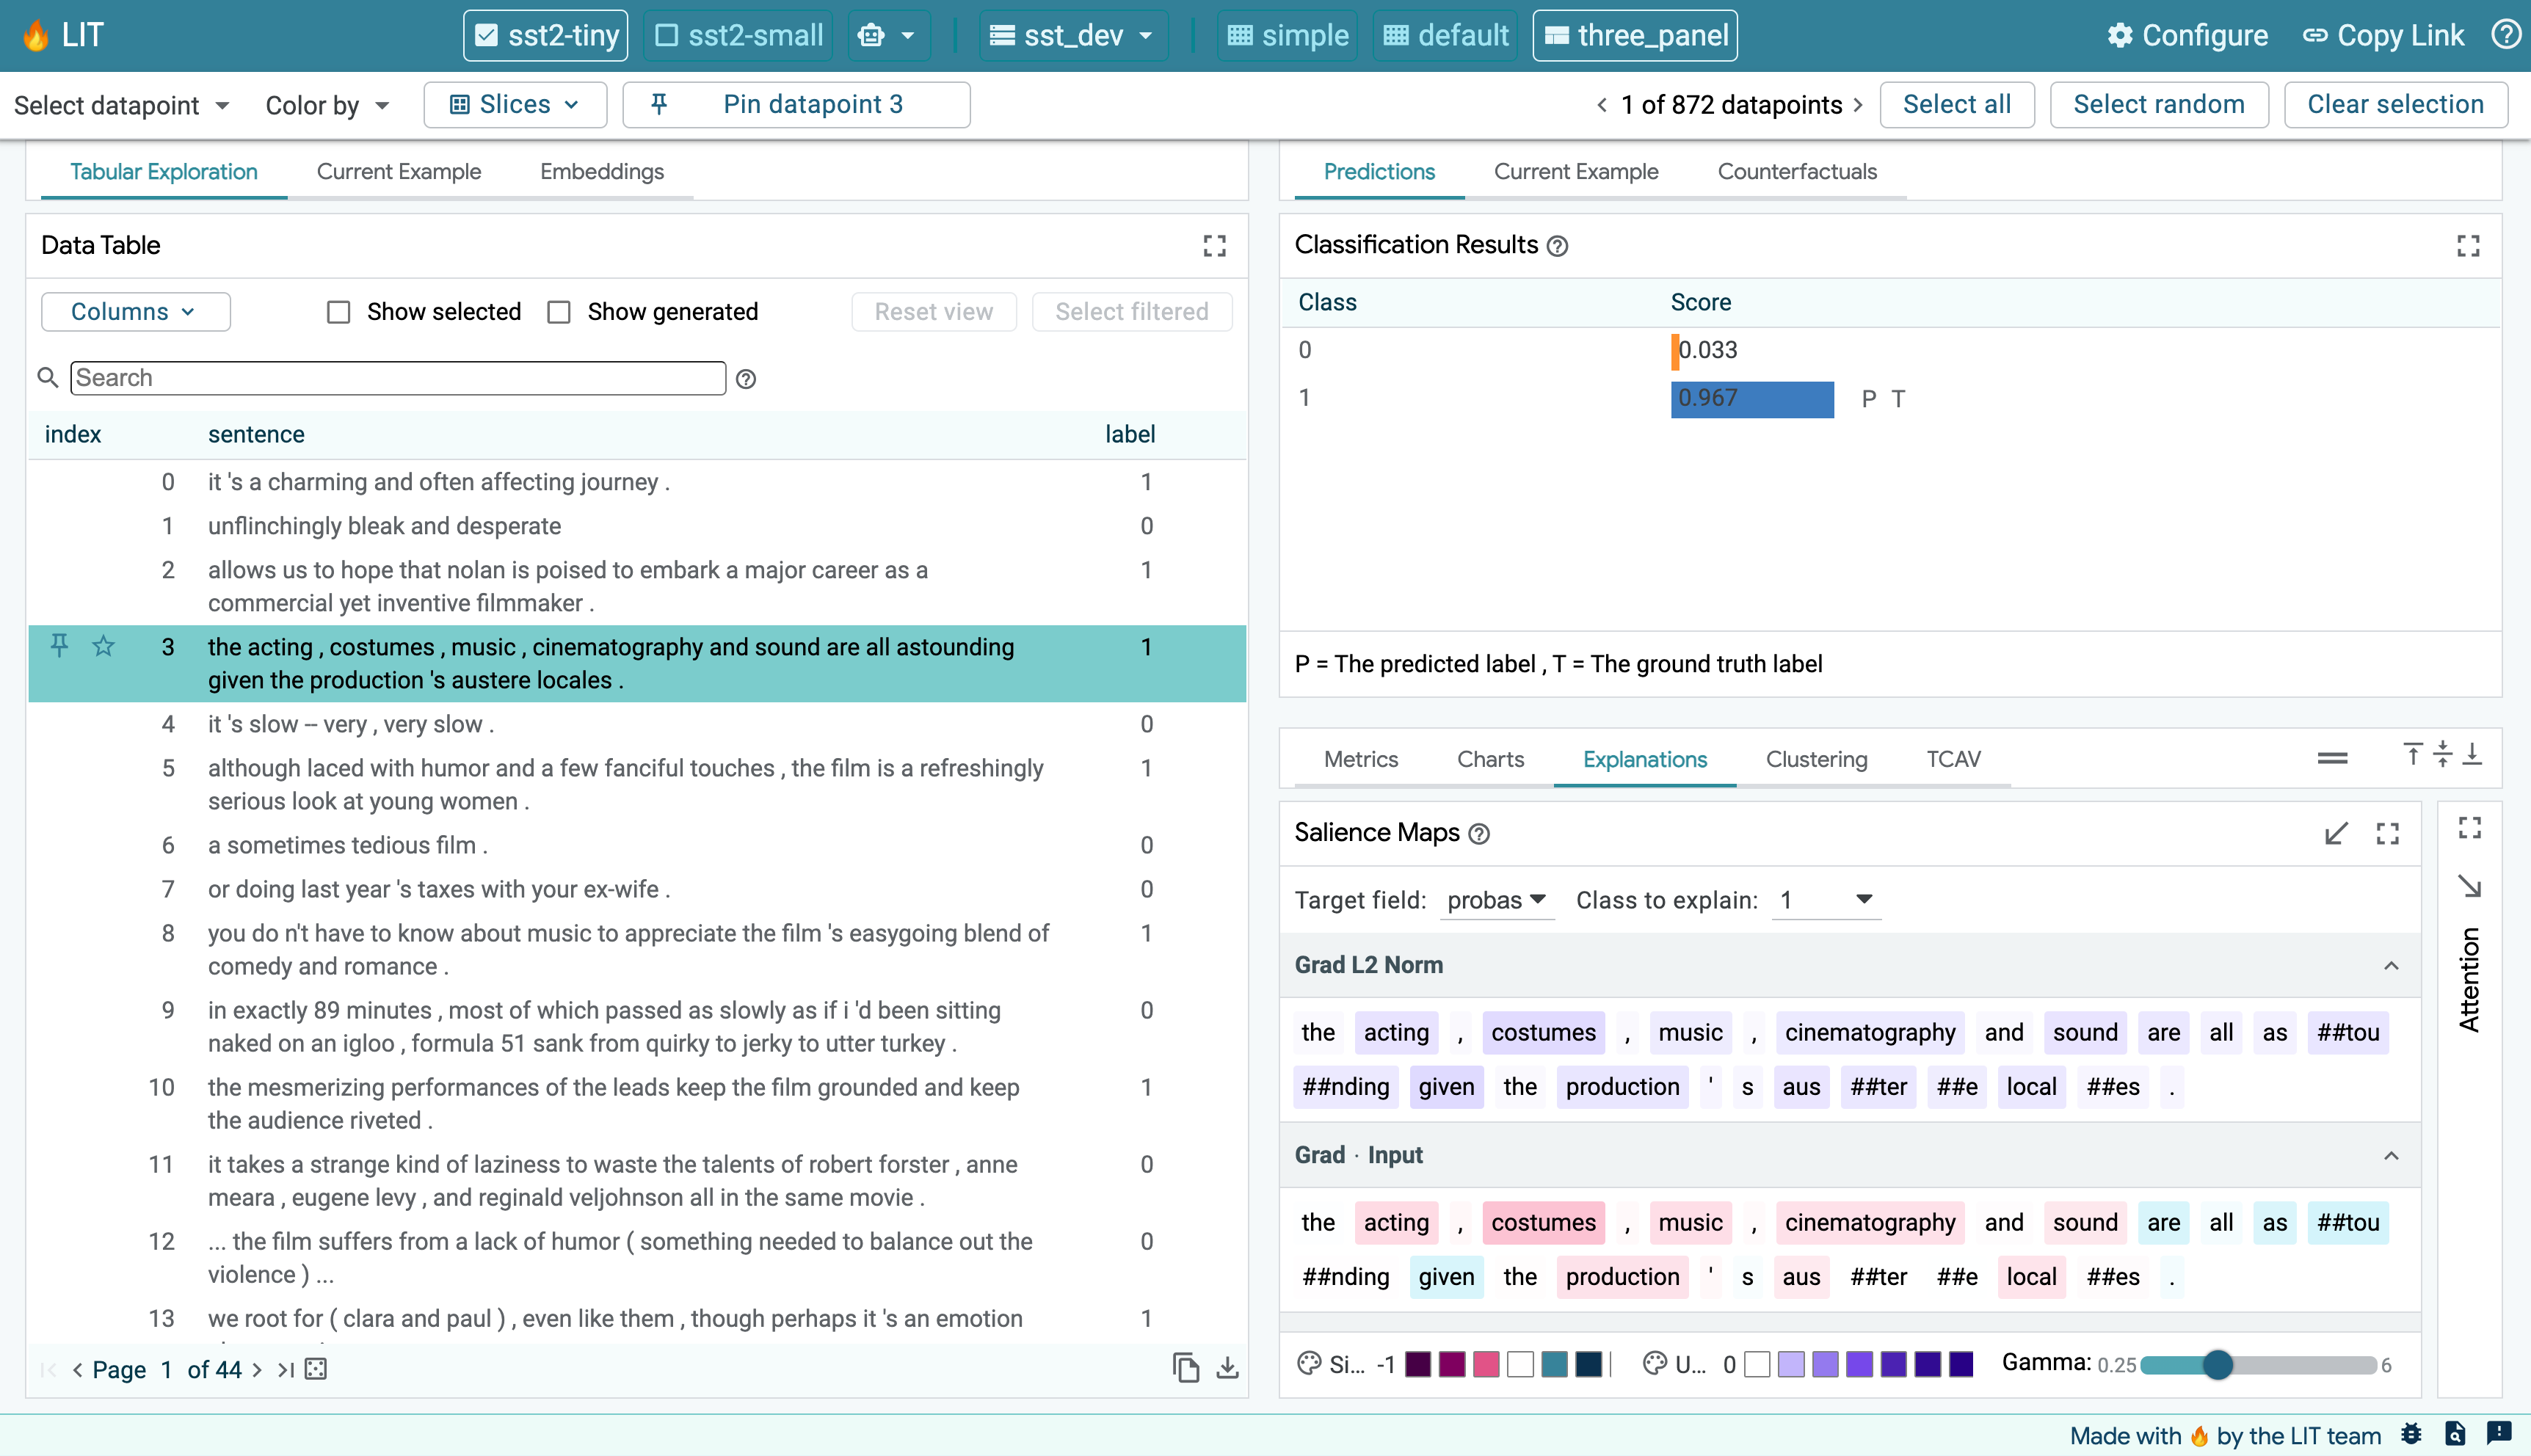This screenshot has width=2531, height=1456.
Task: Click Pin datapoint 3 button
Action: pos(796,104)
